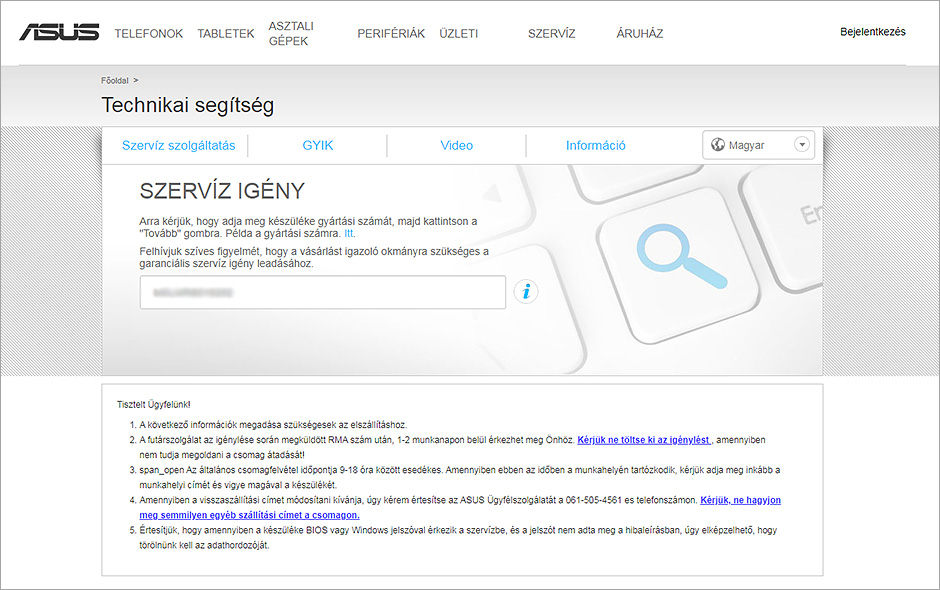Expand the Magyar language dropdown arrow
Screen dimensions: 940x590
tap(802, 145)
